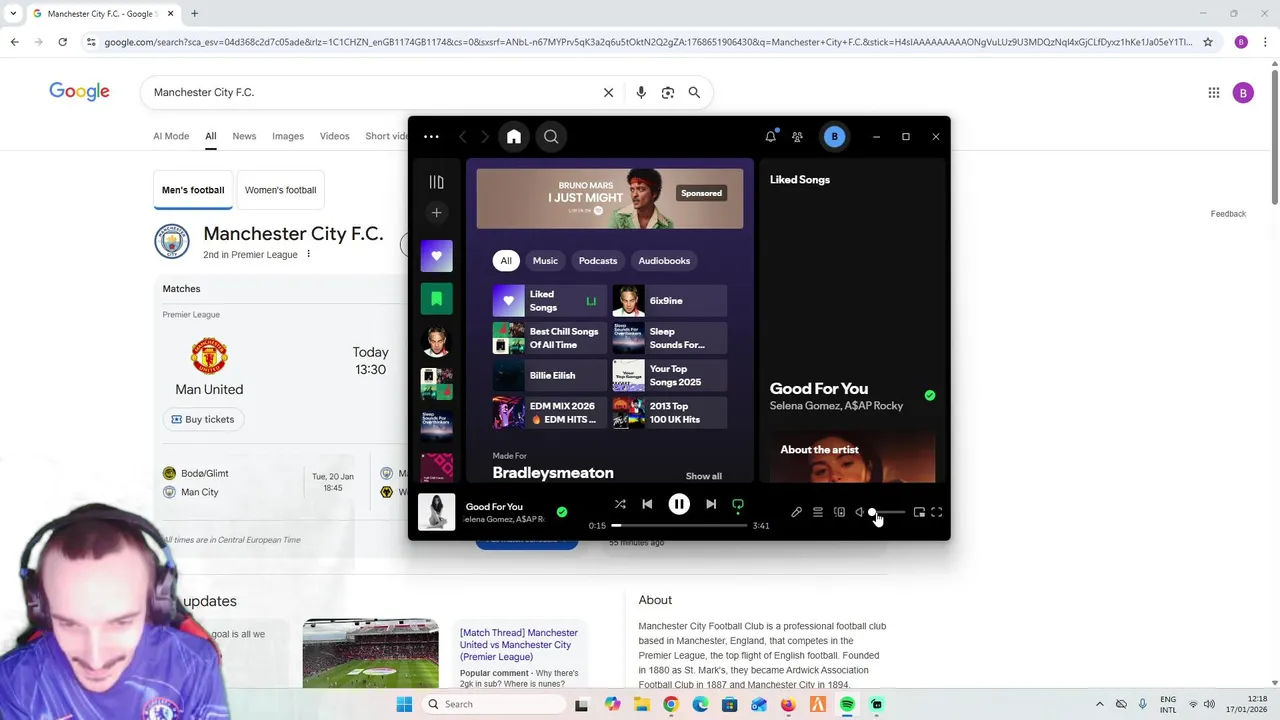Viewport: 1280px width, 720px height.
Task: Open Spotify search icon
Action: click(x=551, y=137)
